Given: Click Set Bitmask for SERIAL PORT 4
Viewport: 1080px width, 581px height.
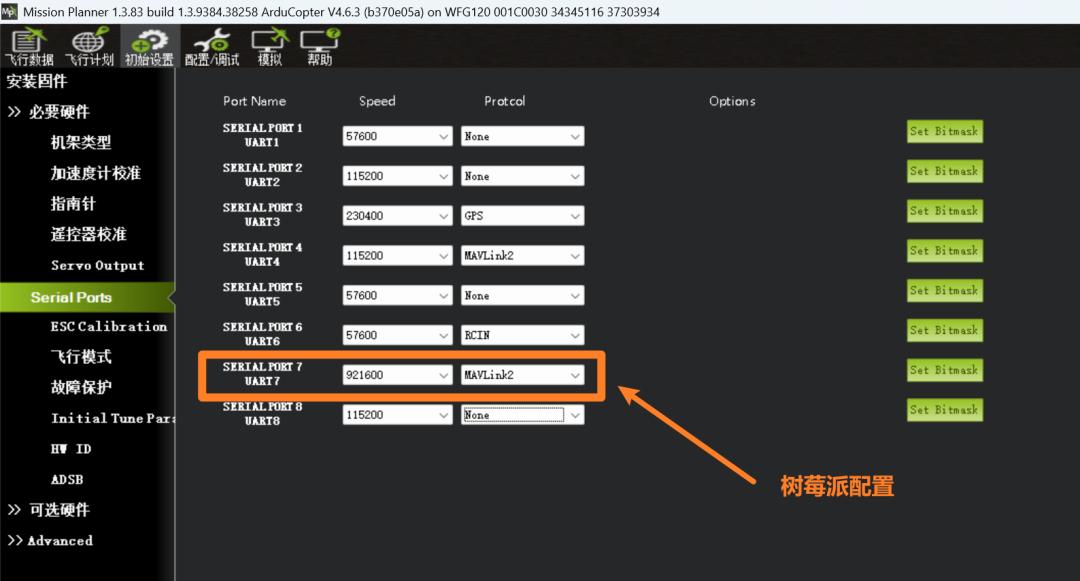Looking at the screenshot, I should [944, 251].
